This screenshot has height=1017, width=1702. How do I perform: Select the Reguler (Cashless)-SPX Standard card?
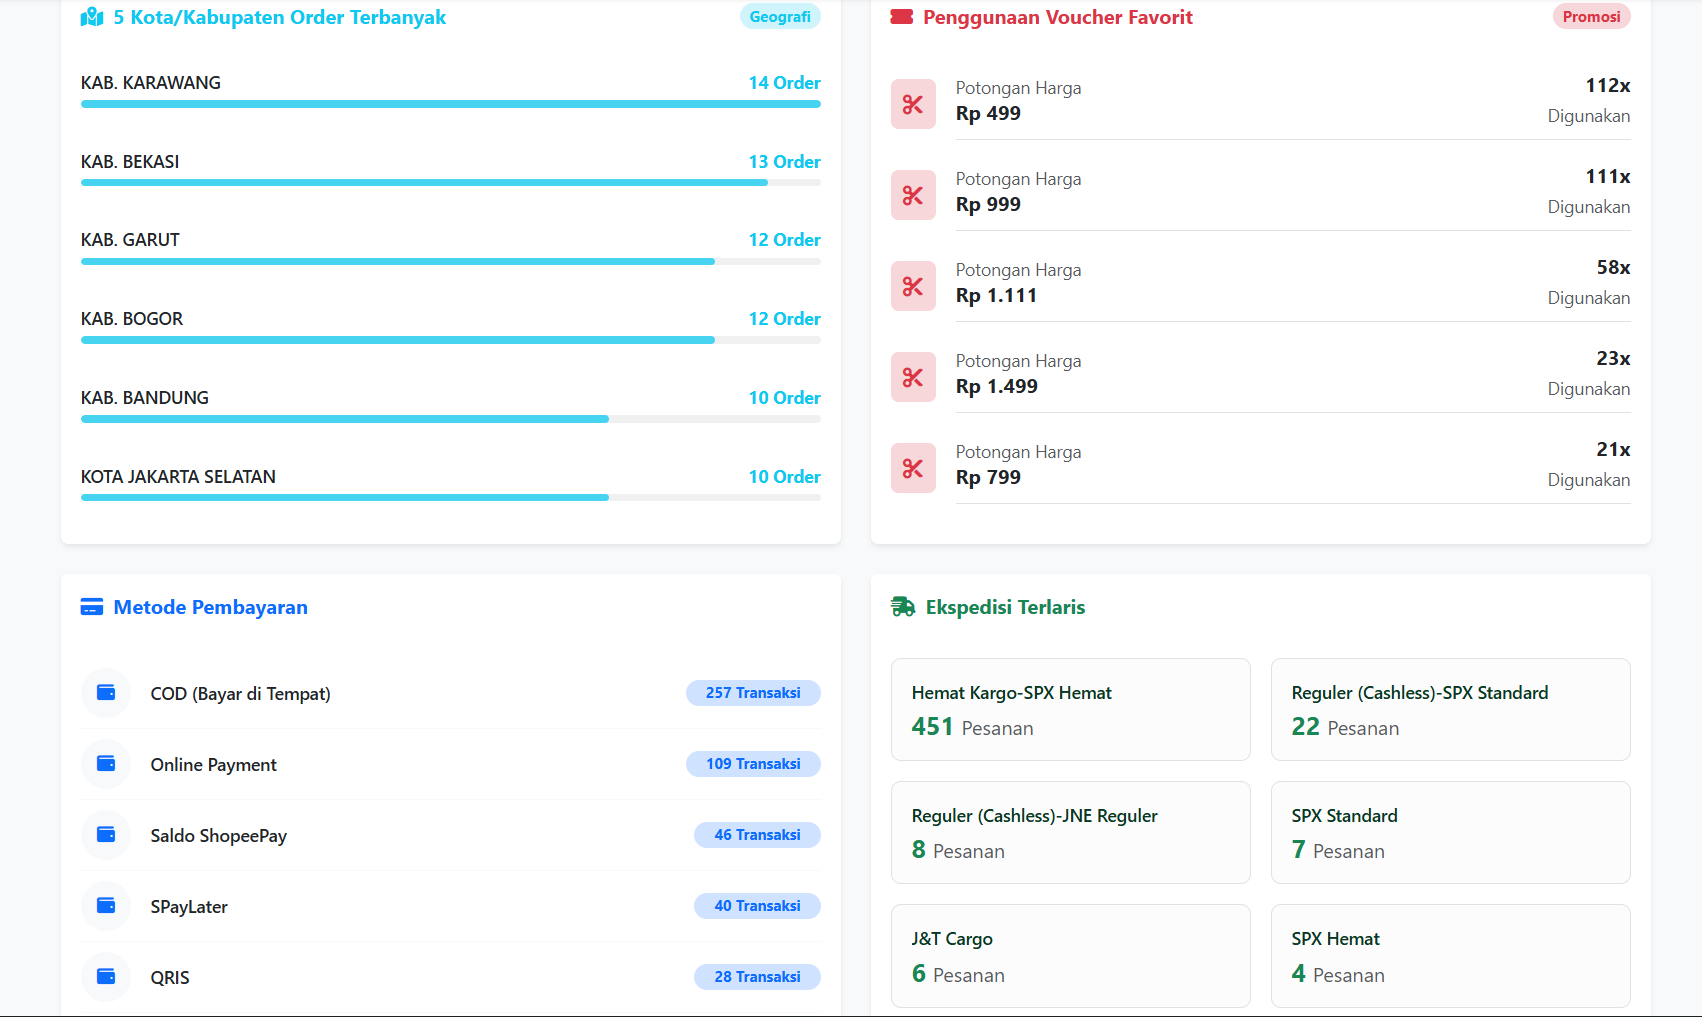[1450, 709]
